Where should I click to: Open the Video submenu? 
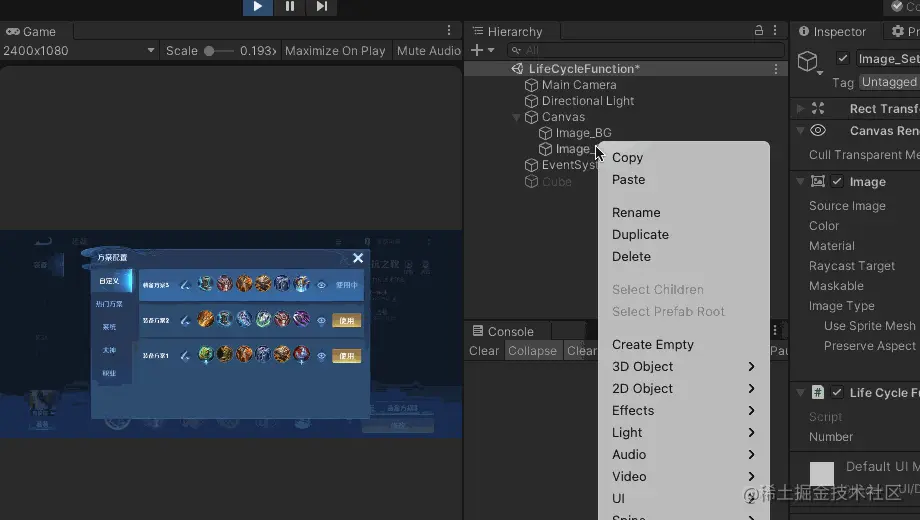point(684,477)
